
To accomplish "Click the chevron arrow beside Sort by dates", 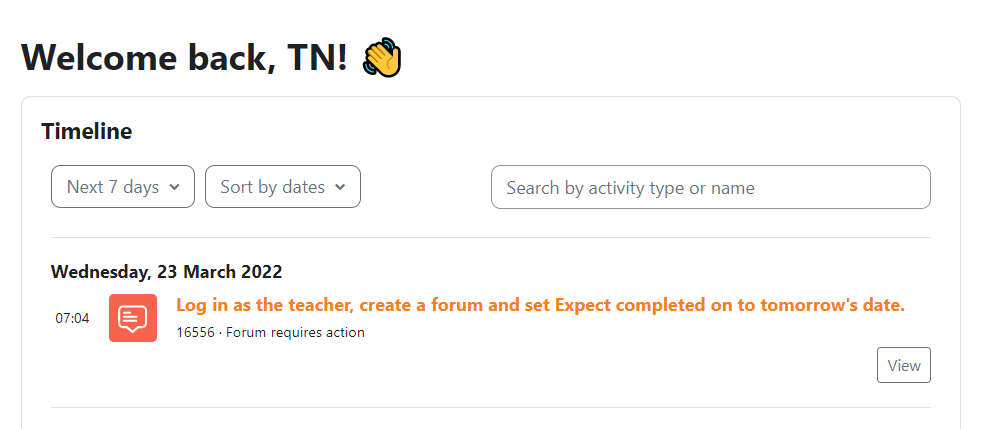I will 340,187.
